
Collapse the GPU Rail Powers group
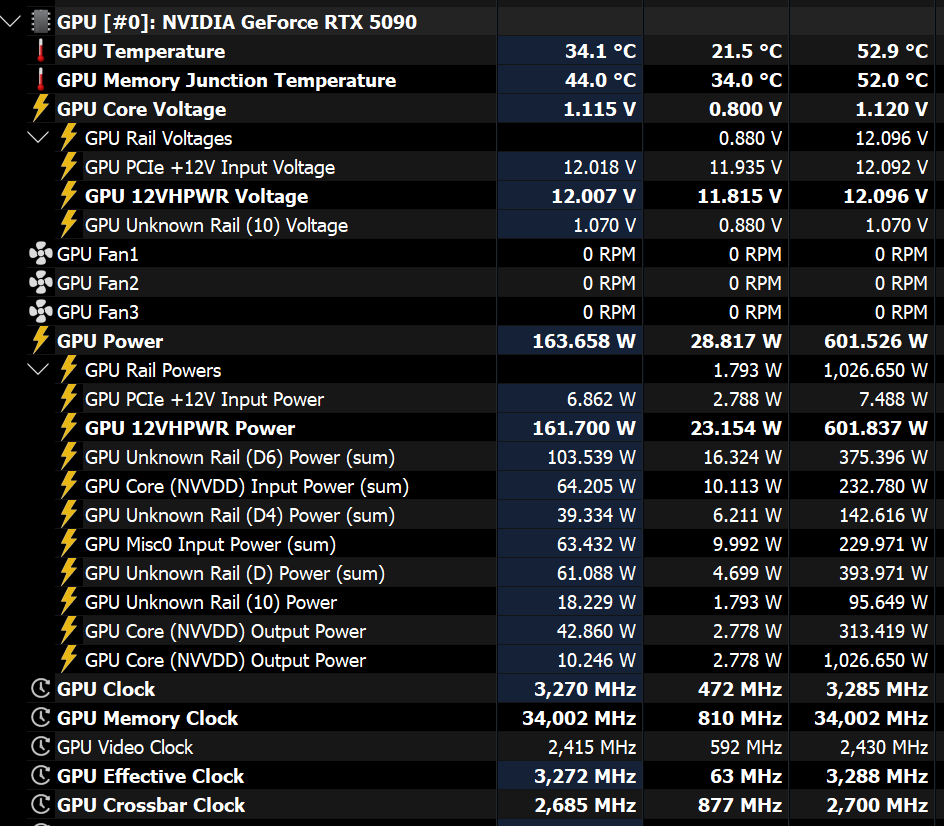tap(39, 370)
